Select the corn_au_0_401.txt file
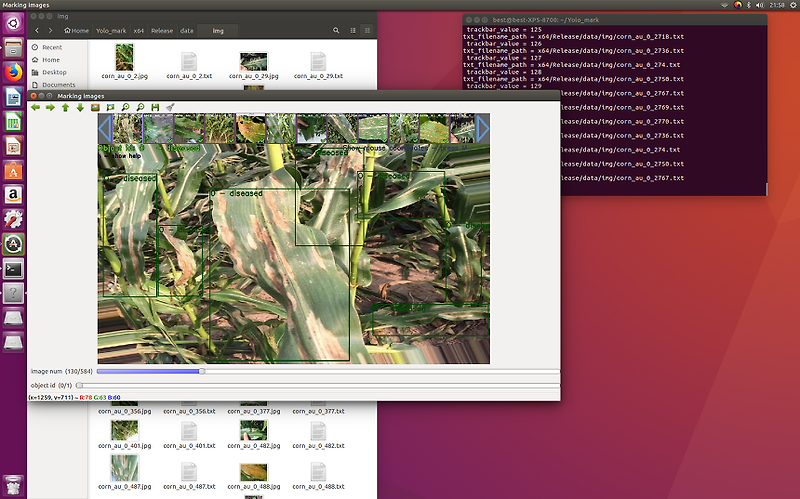Viewport: 800px width, 499px height. 189,435
